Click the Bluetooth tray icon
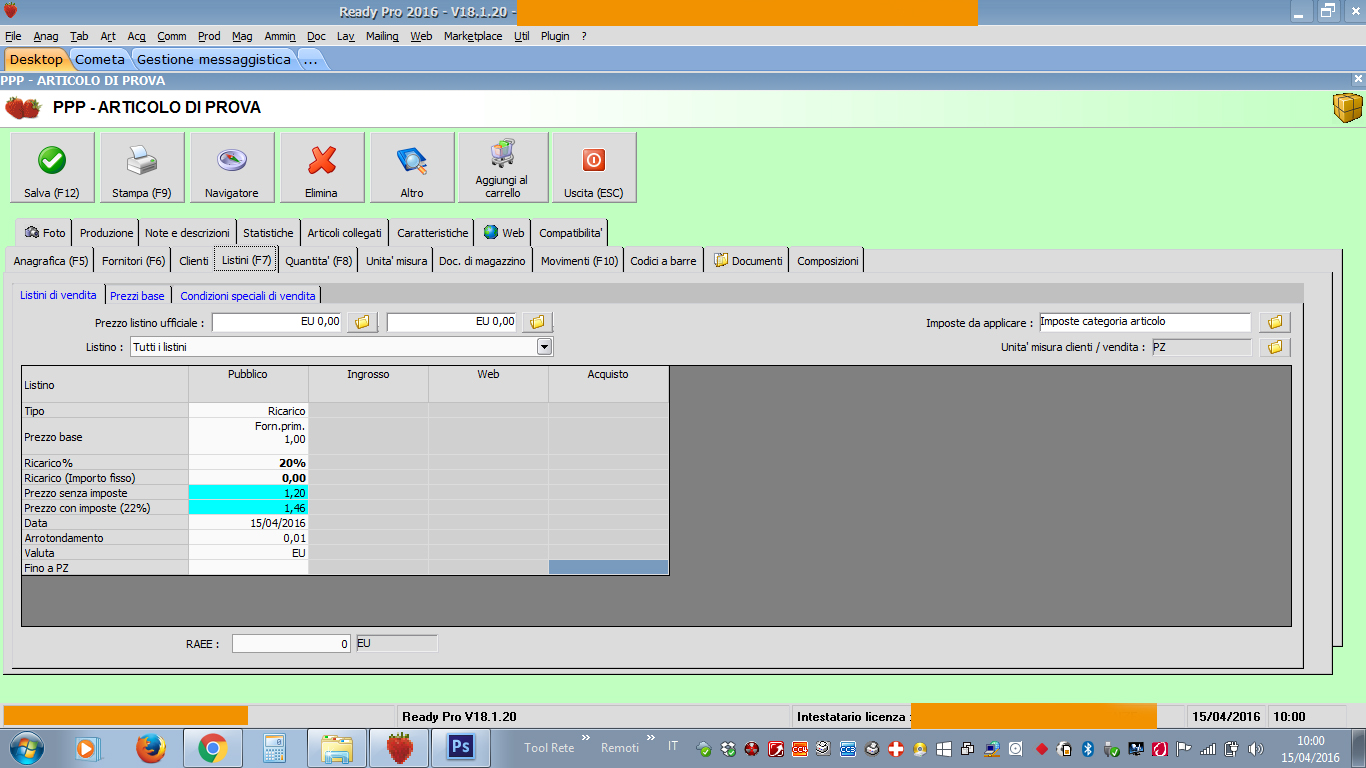1366x768 pixels. click(x=1088, y=748)
